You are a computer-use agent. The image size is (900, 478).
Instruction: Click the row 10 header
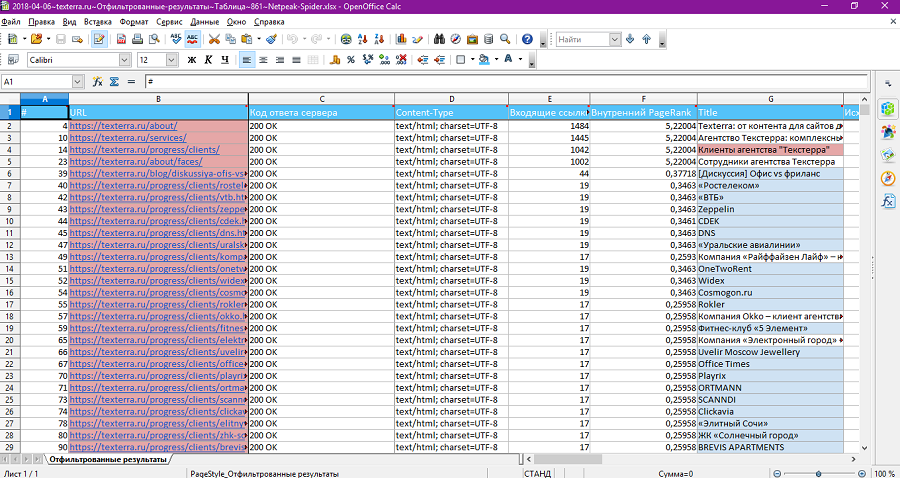pyautogui.click(x=10, y=221)
